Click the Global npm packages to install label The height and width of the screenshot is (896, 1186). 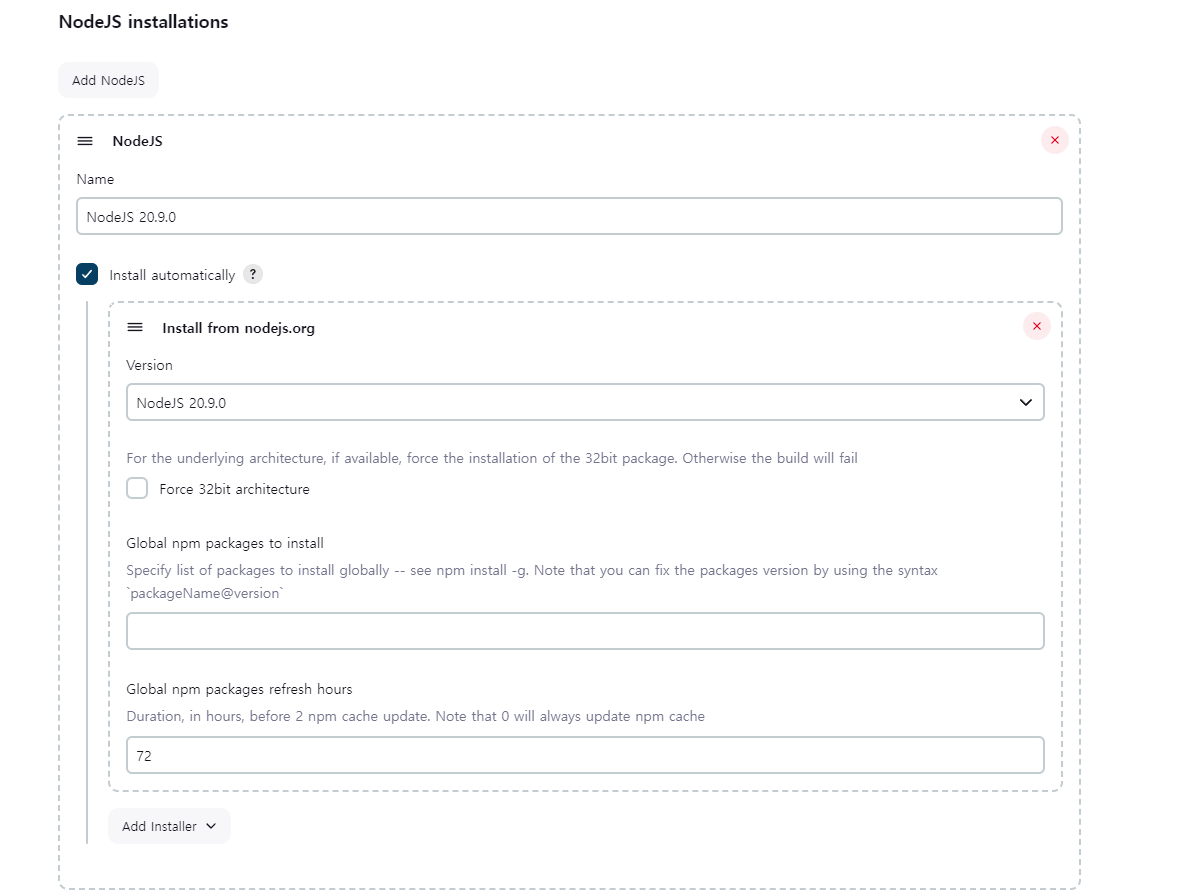tap(225, 543)
